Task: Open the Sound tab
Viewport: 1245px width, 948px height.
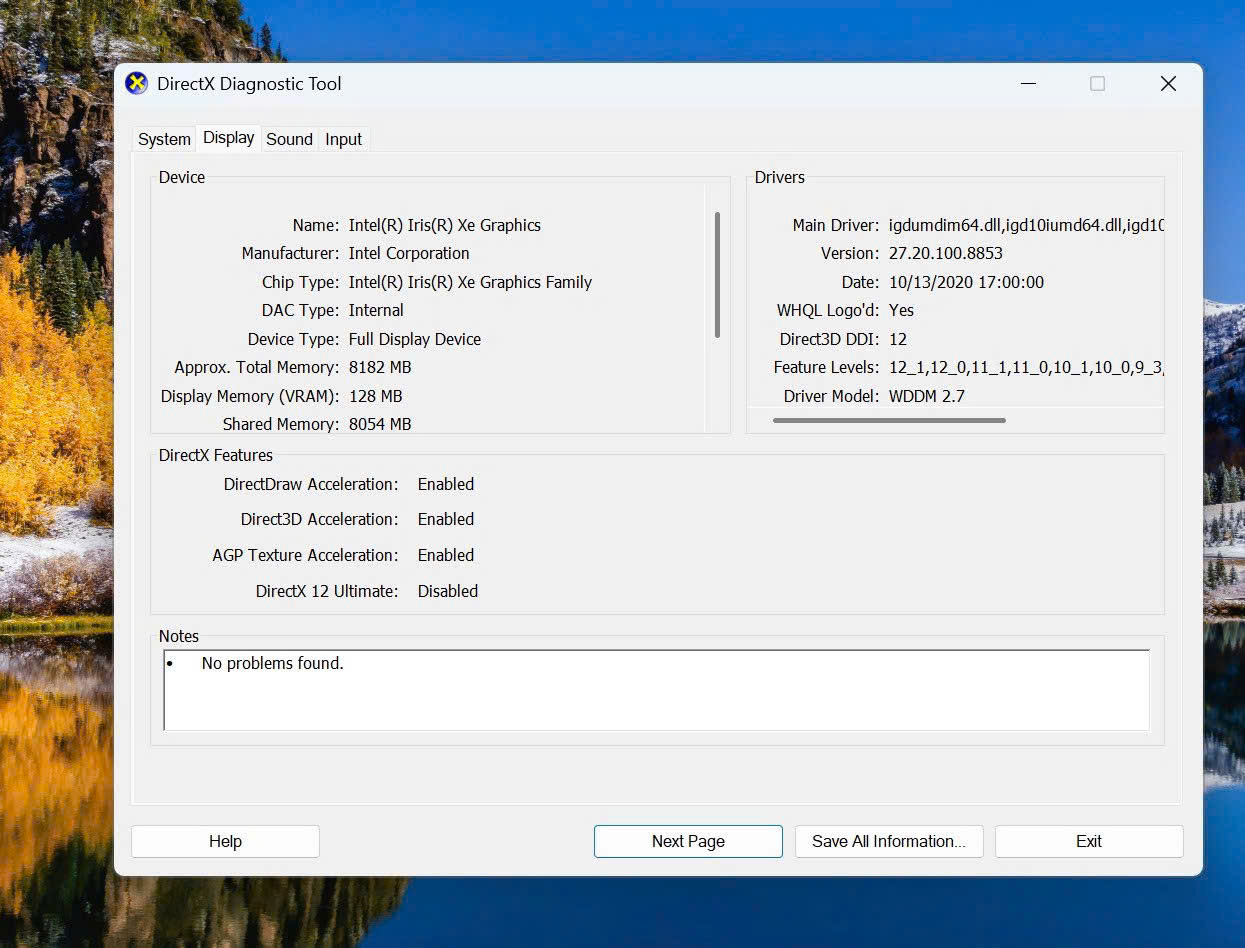Action: [x=289, y=139]
